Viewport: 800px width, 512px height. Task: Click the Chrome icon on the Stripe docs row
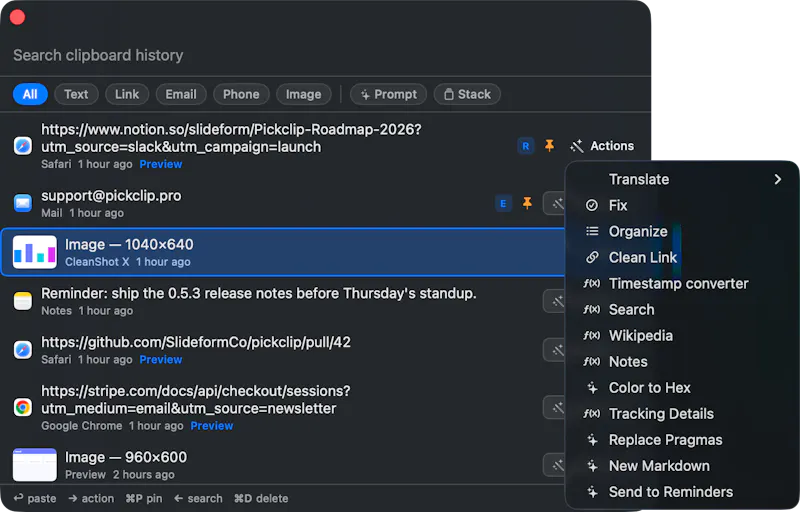23,407
